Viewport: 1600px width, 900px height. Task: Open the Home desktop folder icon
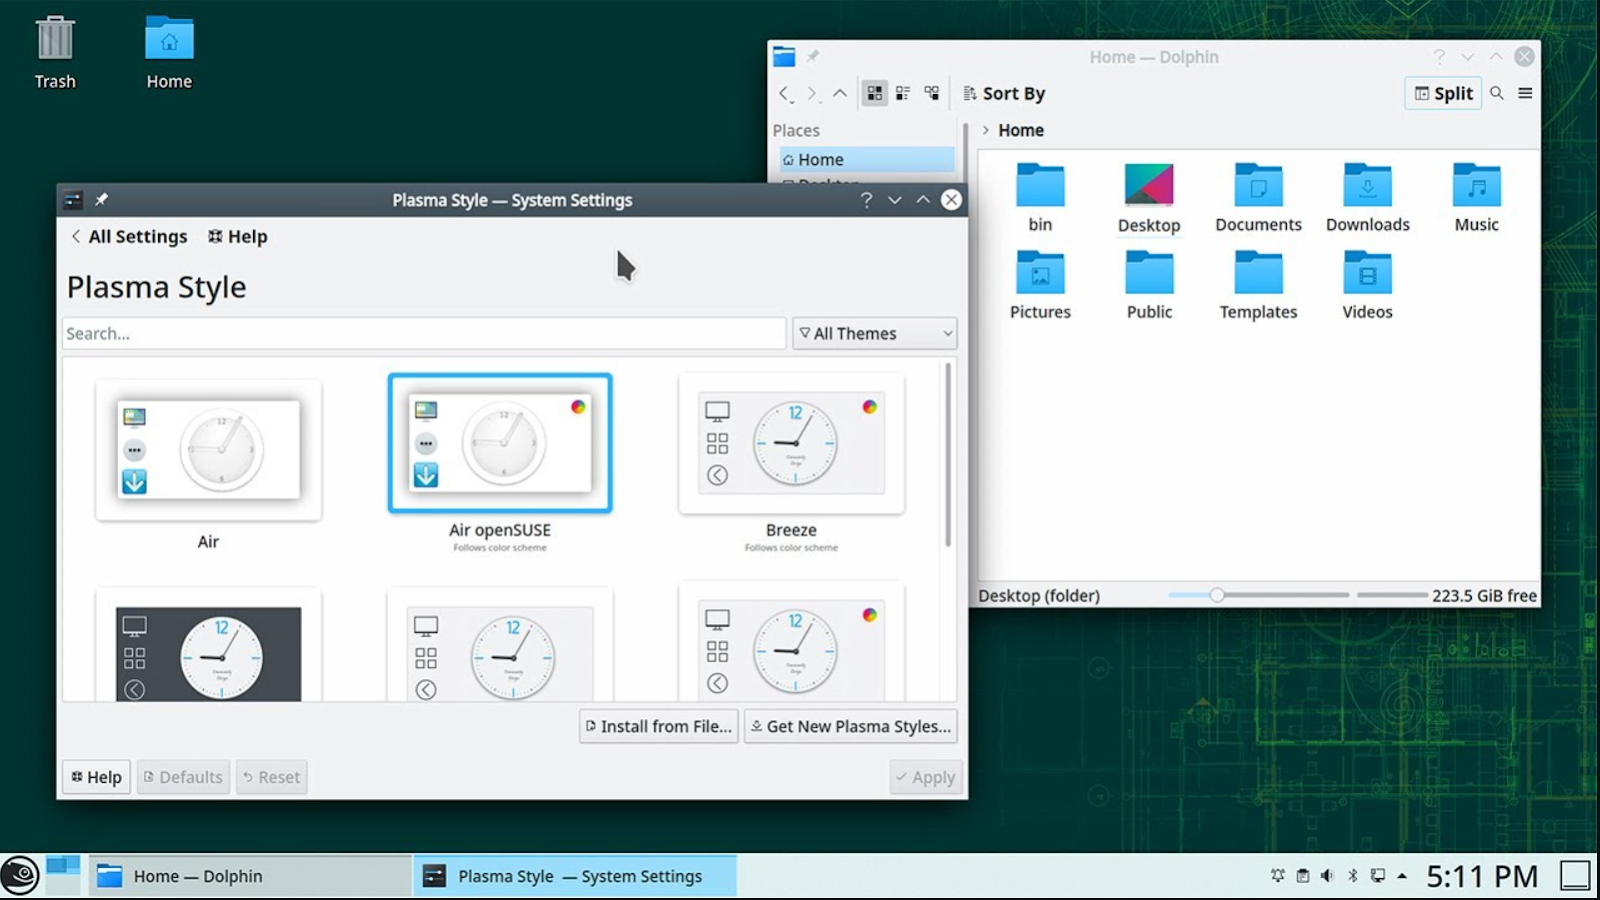(x=169, y=53)
